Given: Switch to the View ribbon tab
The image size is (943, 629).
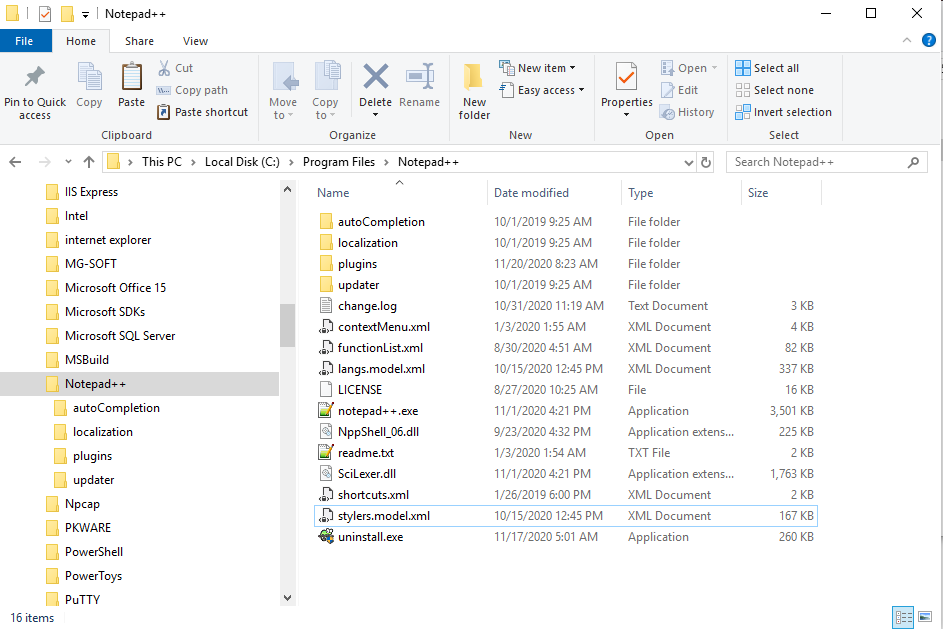Looking at the screenshot, I should pos(195,41).
